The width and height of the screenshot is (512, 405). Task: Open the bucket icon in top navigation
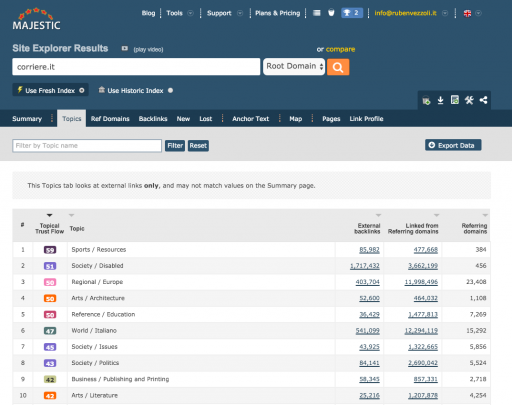tap(331, 13)
